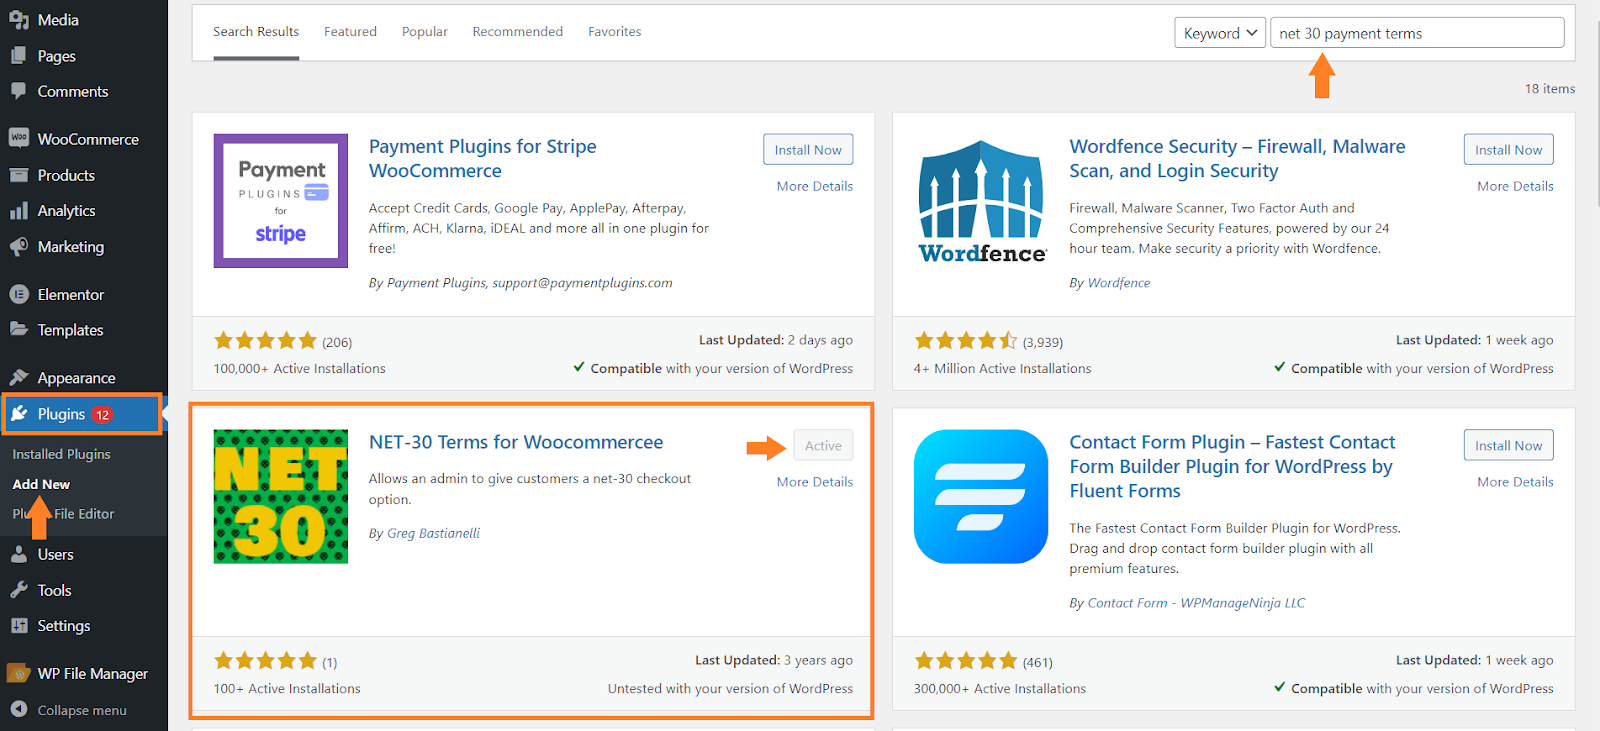Open Plugin File Editor submenu item

[x=63, y=514]
